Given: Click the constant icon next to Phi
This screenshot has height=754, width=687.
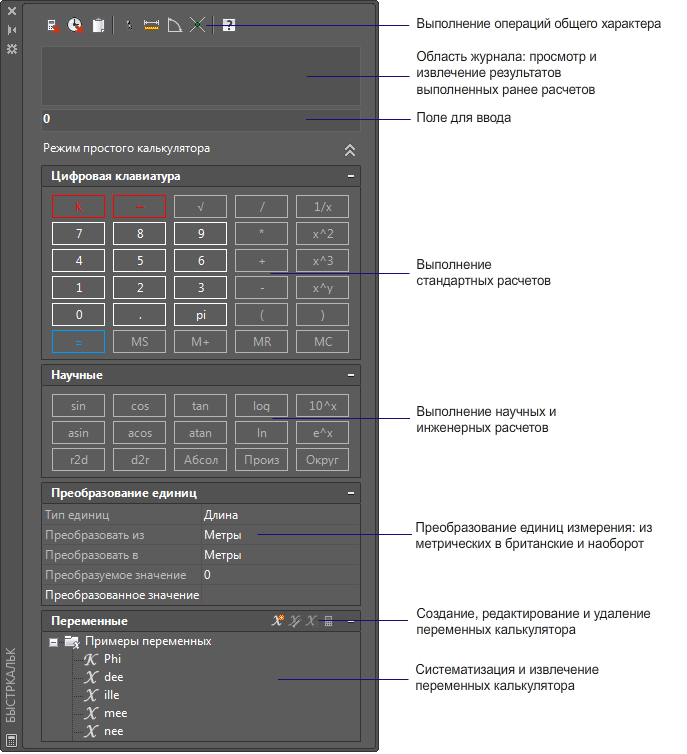Looking at the screenshot, I should [90, 659].
